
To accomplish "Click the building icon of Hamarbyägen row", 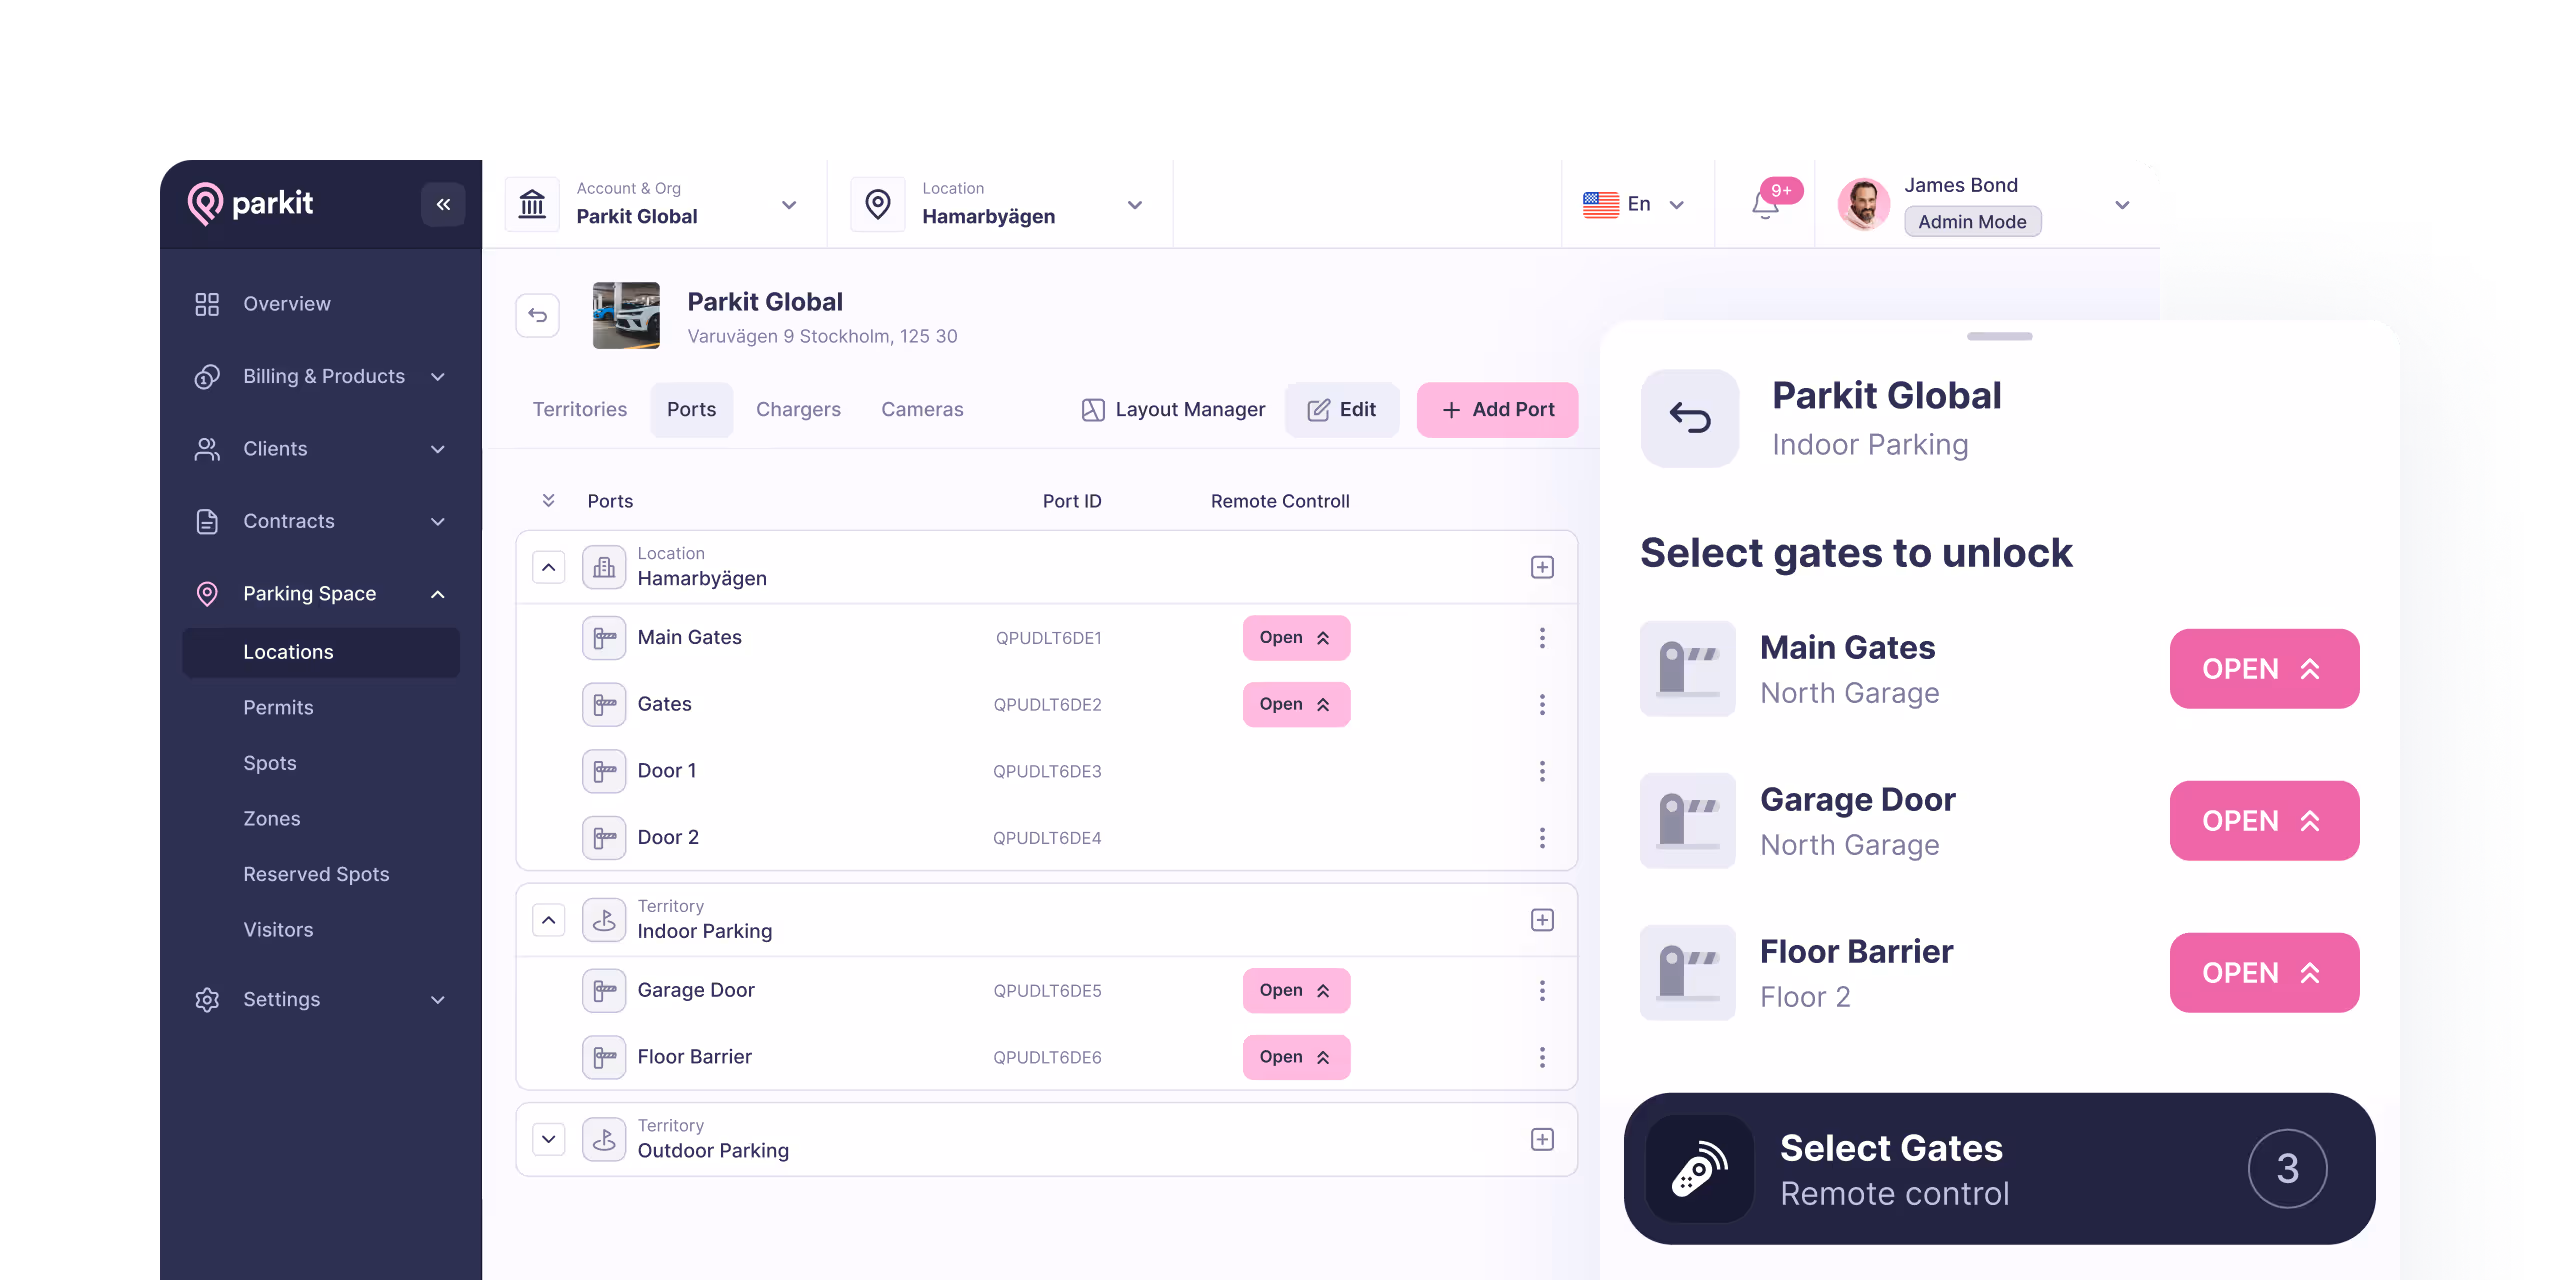I will click(604, 567).
